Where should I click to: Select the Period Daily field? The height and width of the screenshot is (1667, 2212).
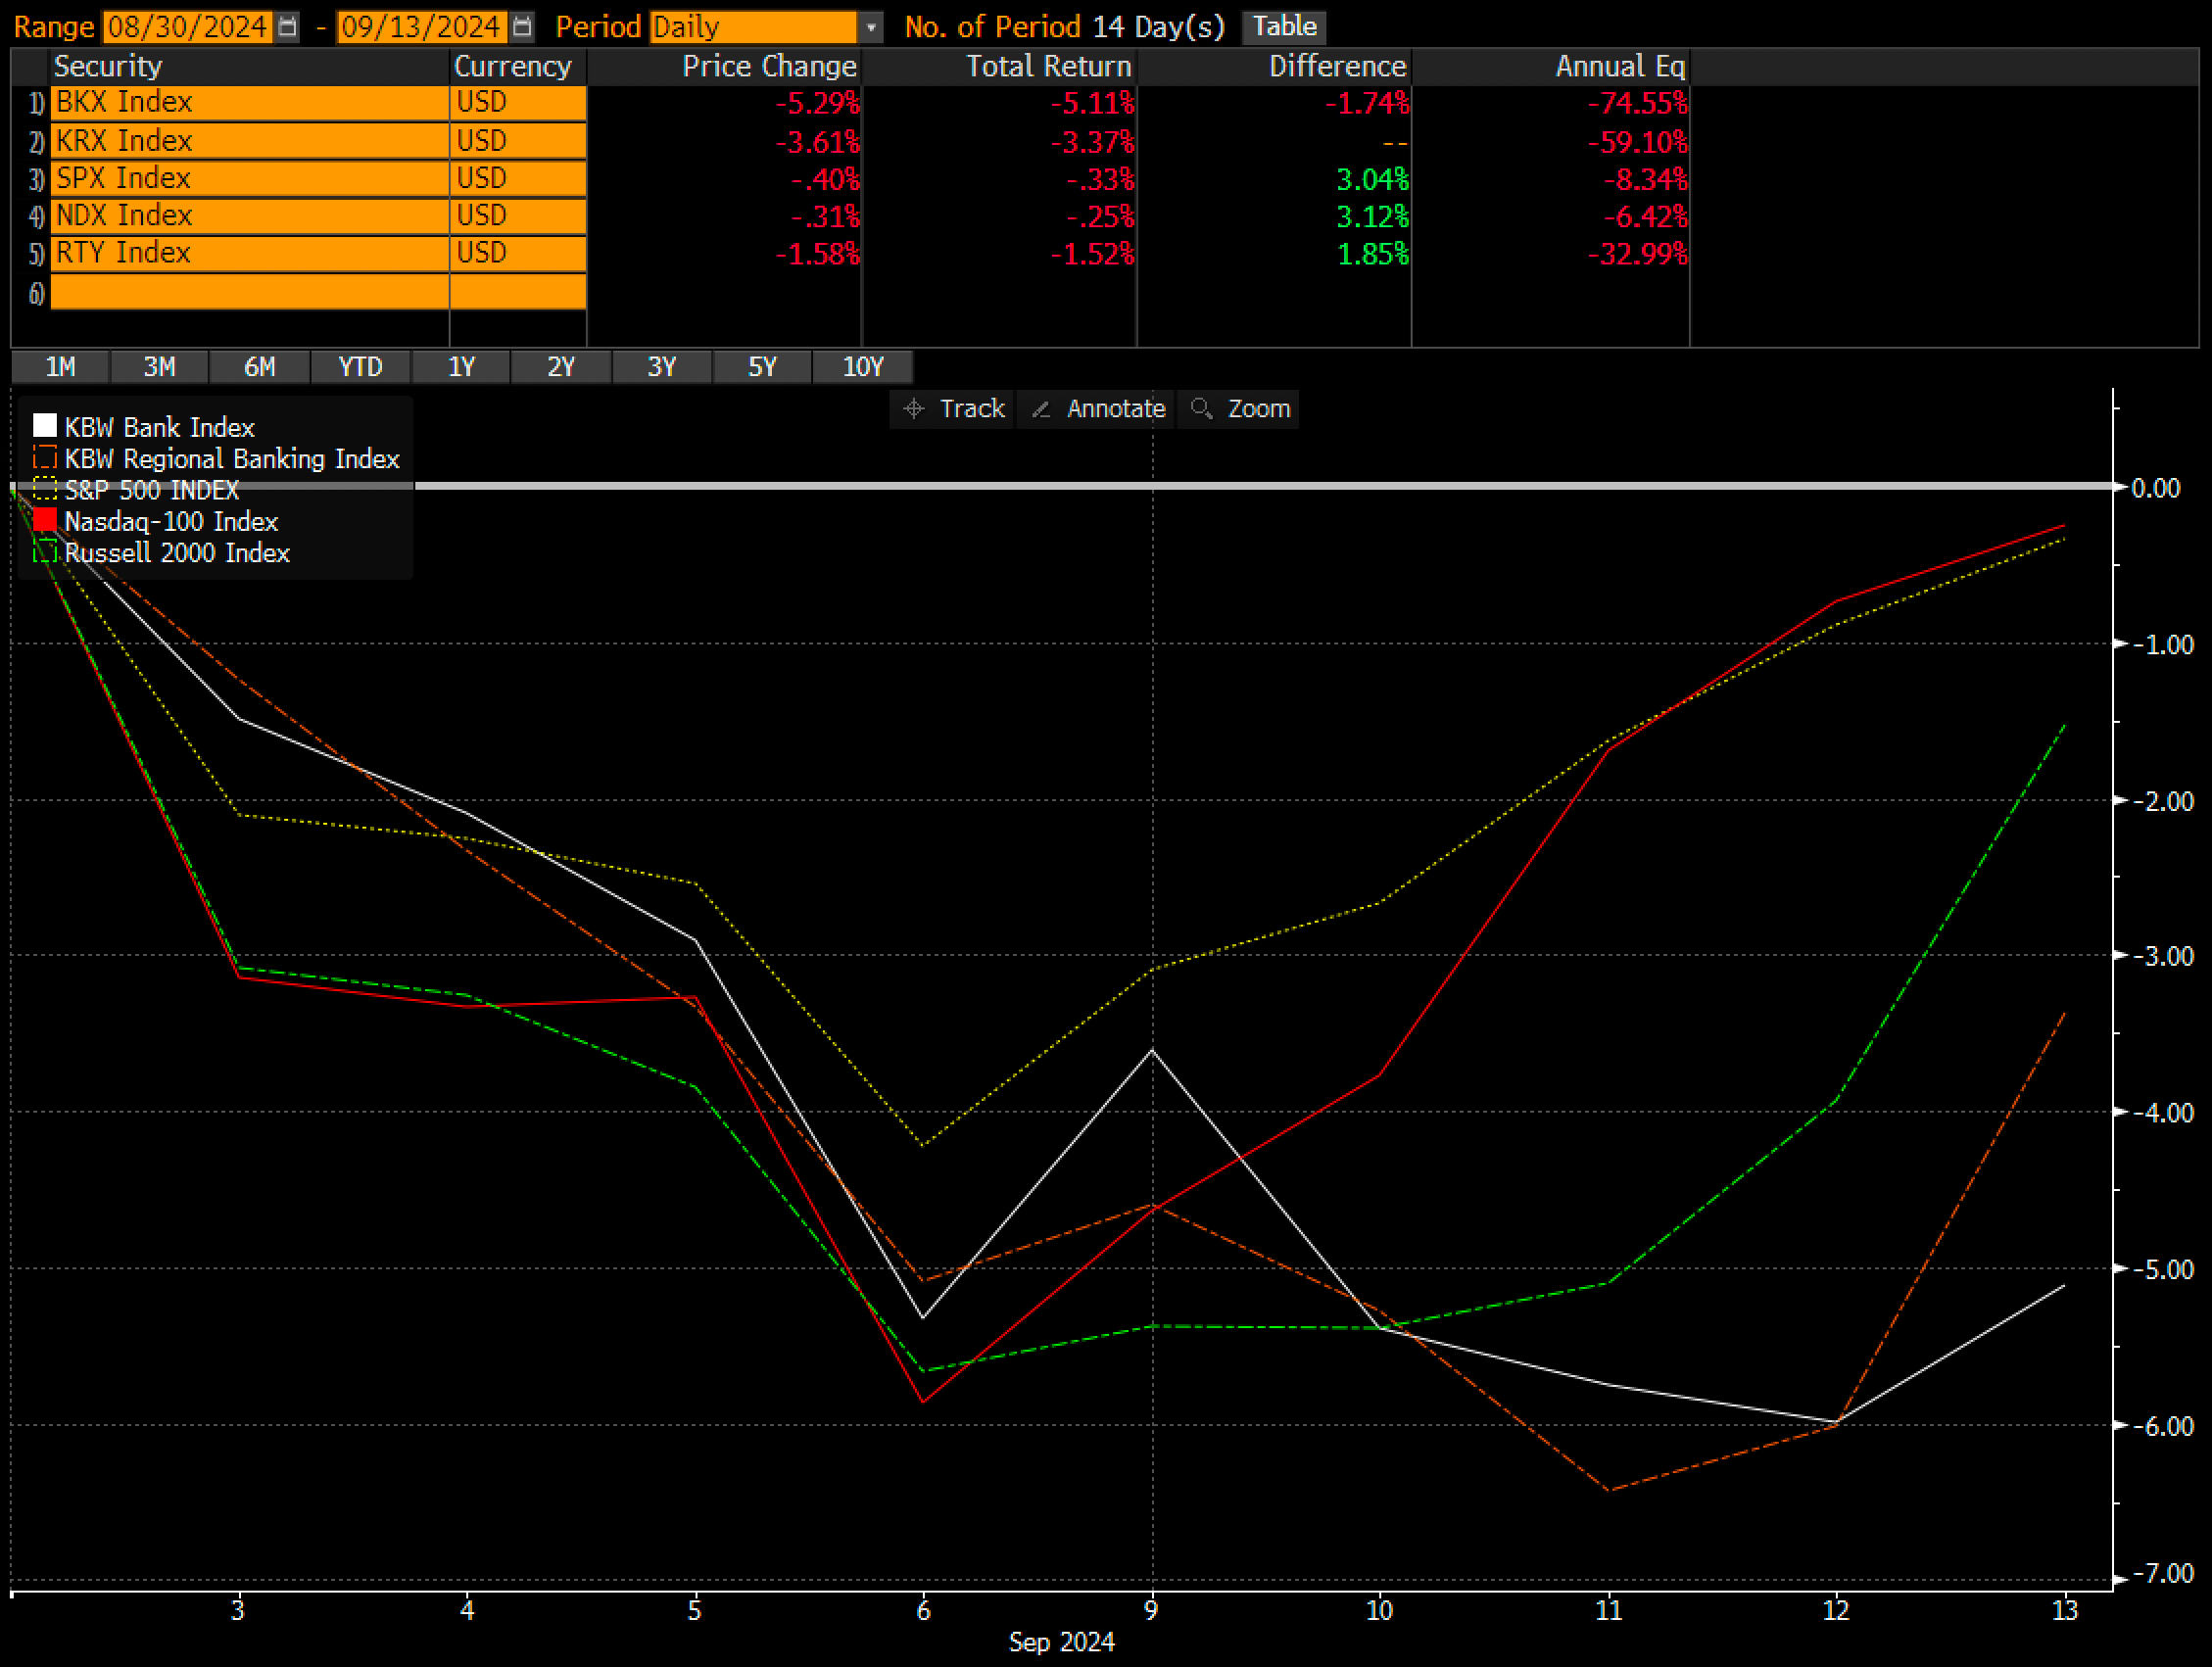click(x=753, y=27)
